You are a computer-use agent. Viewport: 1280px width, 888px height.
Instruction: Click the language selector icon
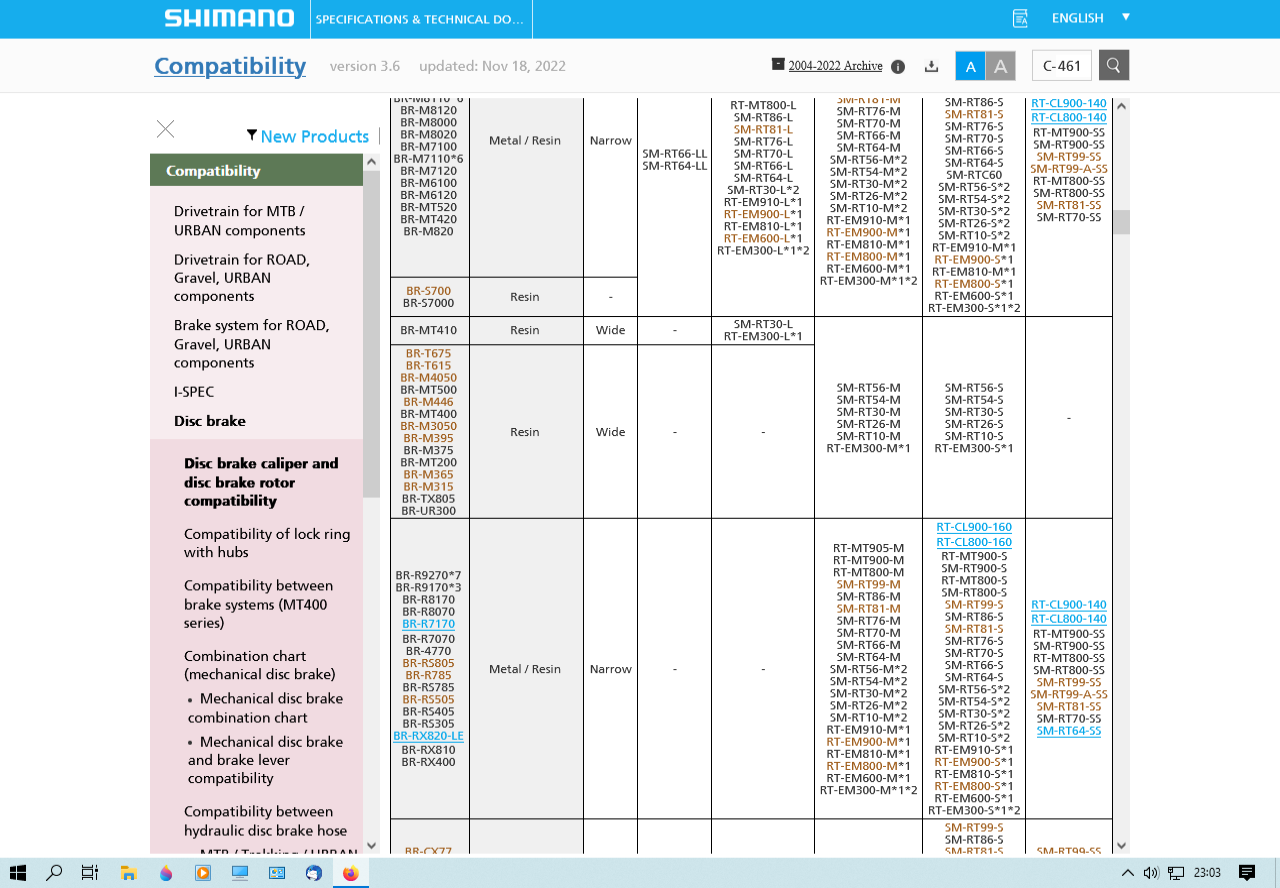1020,18
